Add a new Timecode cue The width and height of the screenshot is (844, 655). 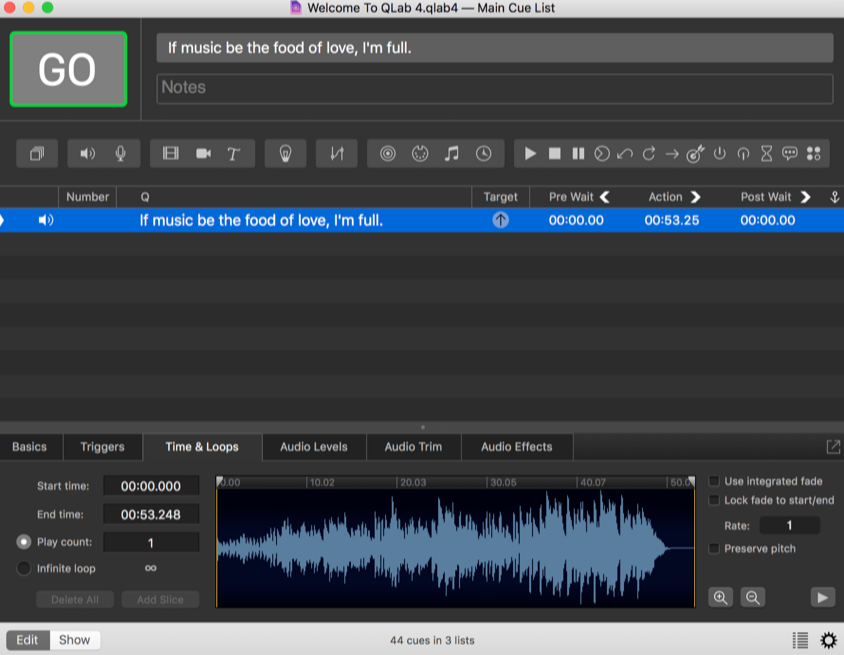tap(483, 154)
